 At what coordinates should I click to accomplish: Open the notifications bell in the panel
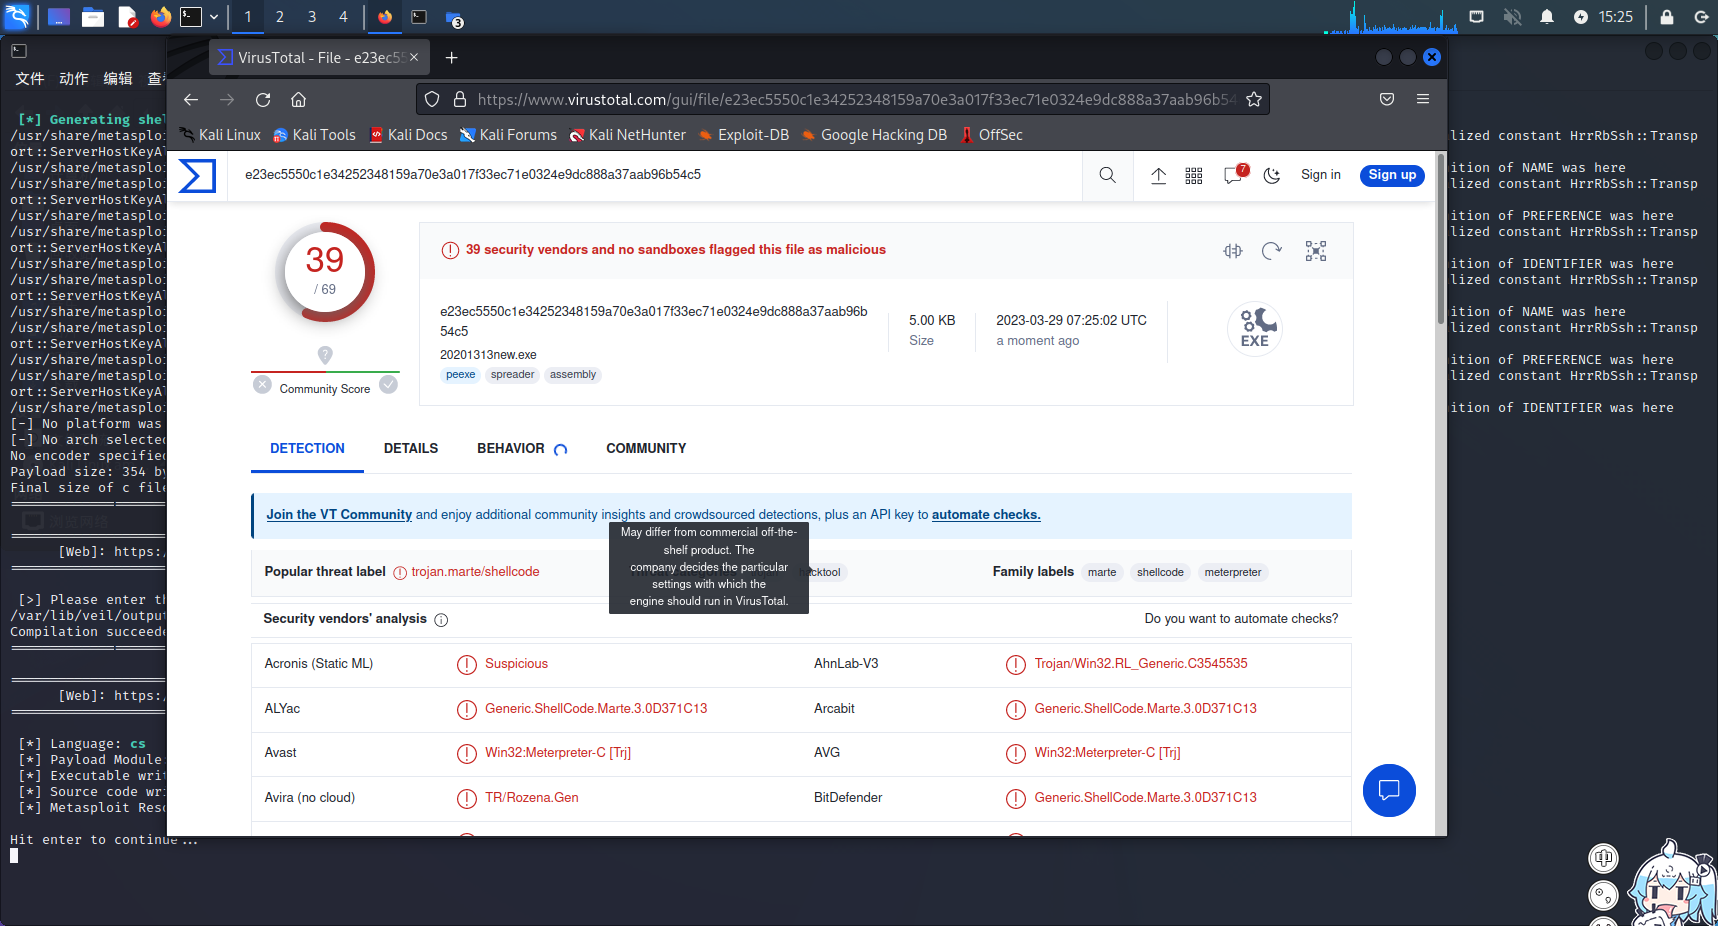click(x=1547, y=17)
